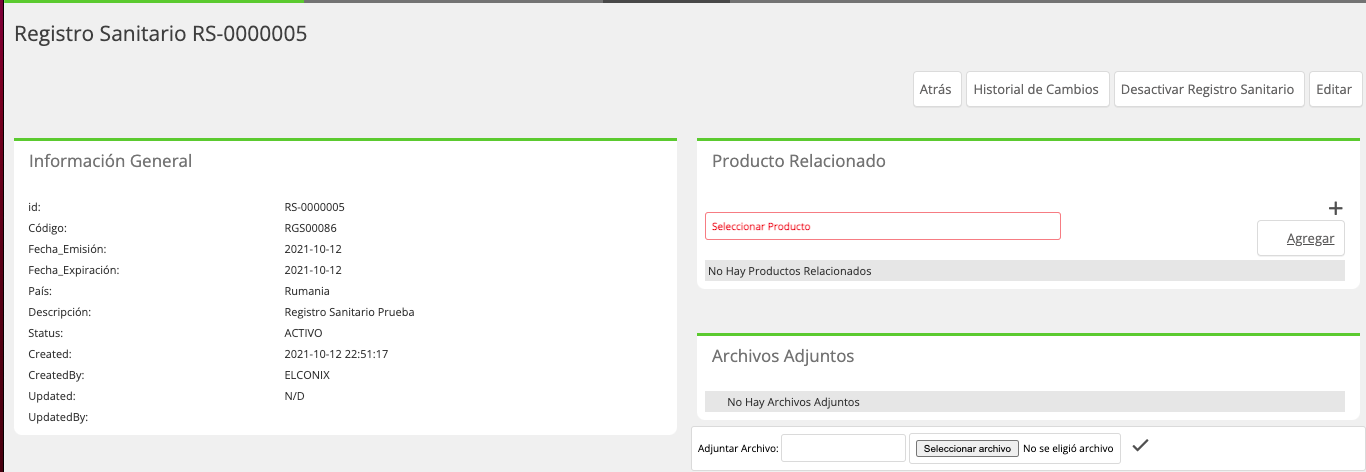Click the Updated value N/D
This screenshot has width=1366, height=472.
pos(294,396)
